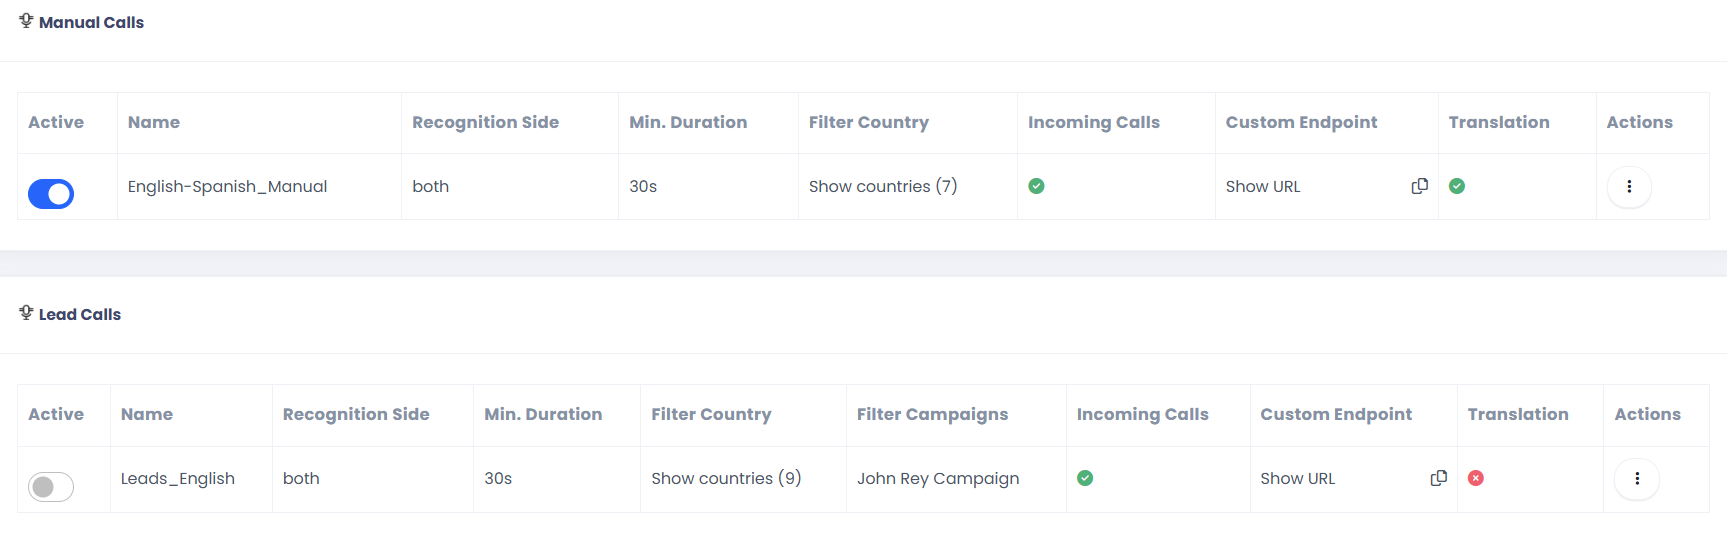Image resolution: width=1727 pixels, height=537 pixels.
Task: Click the Lead Calls section heading
Action: click(x=80, y=314)
